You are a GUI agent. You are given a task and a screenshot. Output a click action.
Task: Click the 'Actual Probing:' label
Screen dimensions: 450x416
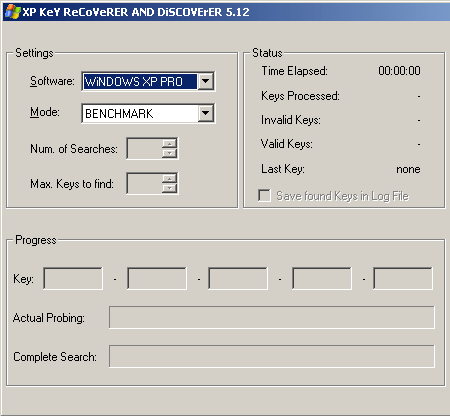tap(49, 318)
